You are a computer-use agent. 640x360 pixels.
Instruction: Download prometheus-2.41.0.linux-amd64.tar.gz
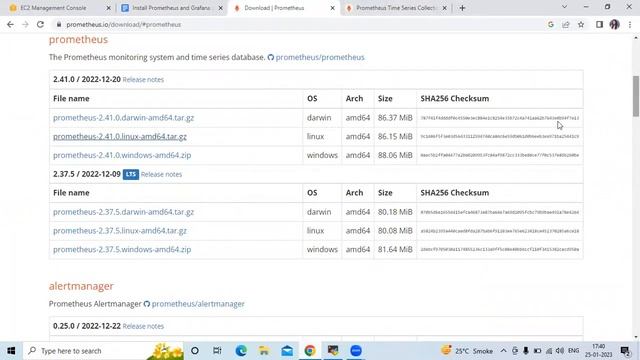[120, 137]
